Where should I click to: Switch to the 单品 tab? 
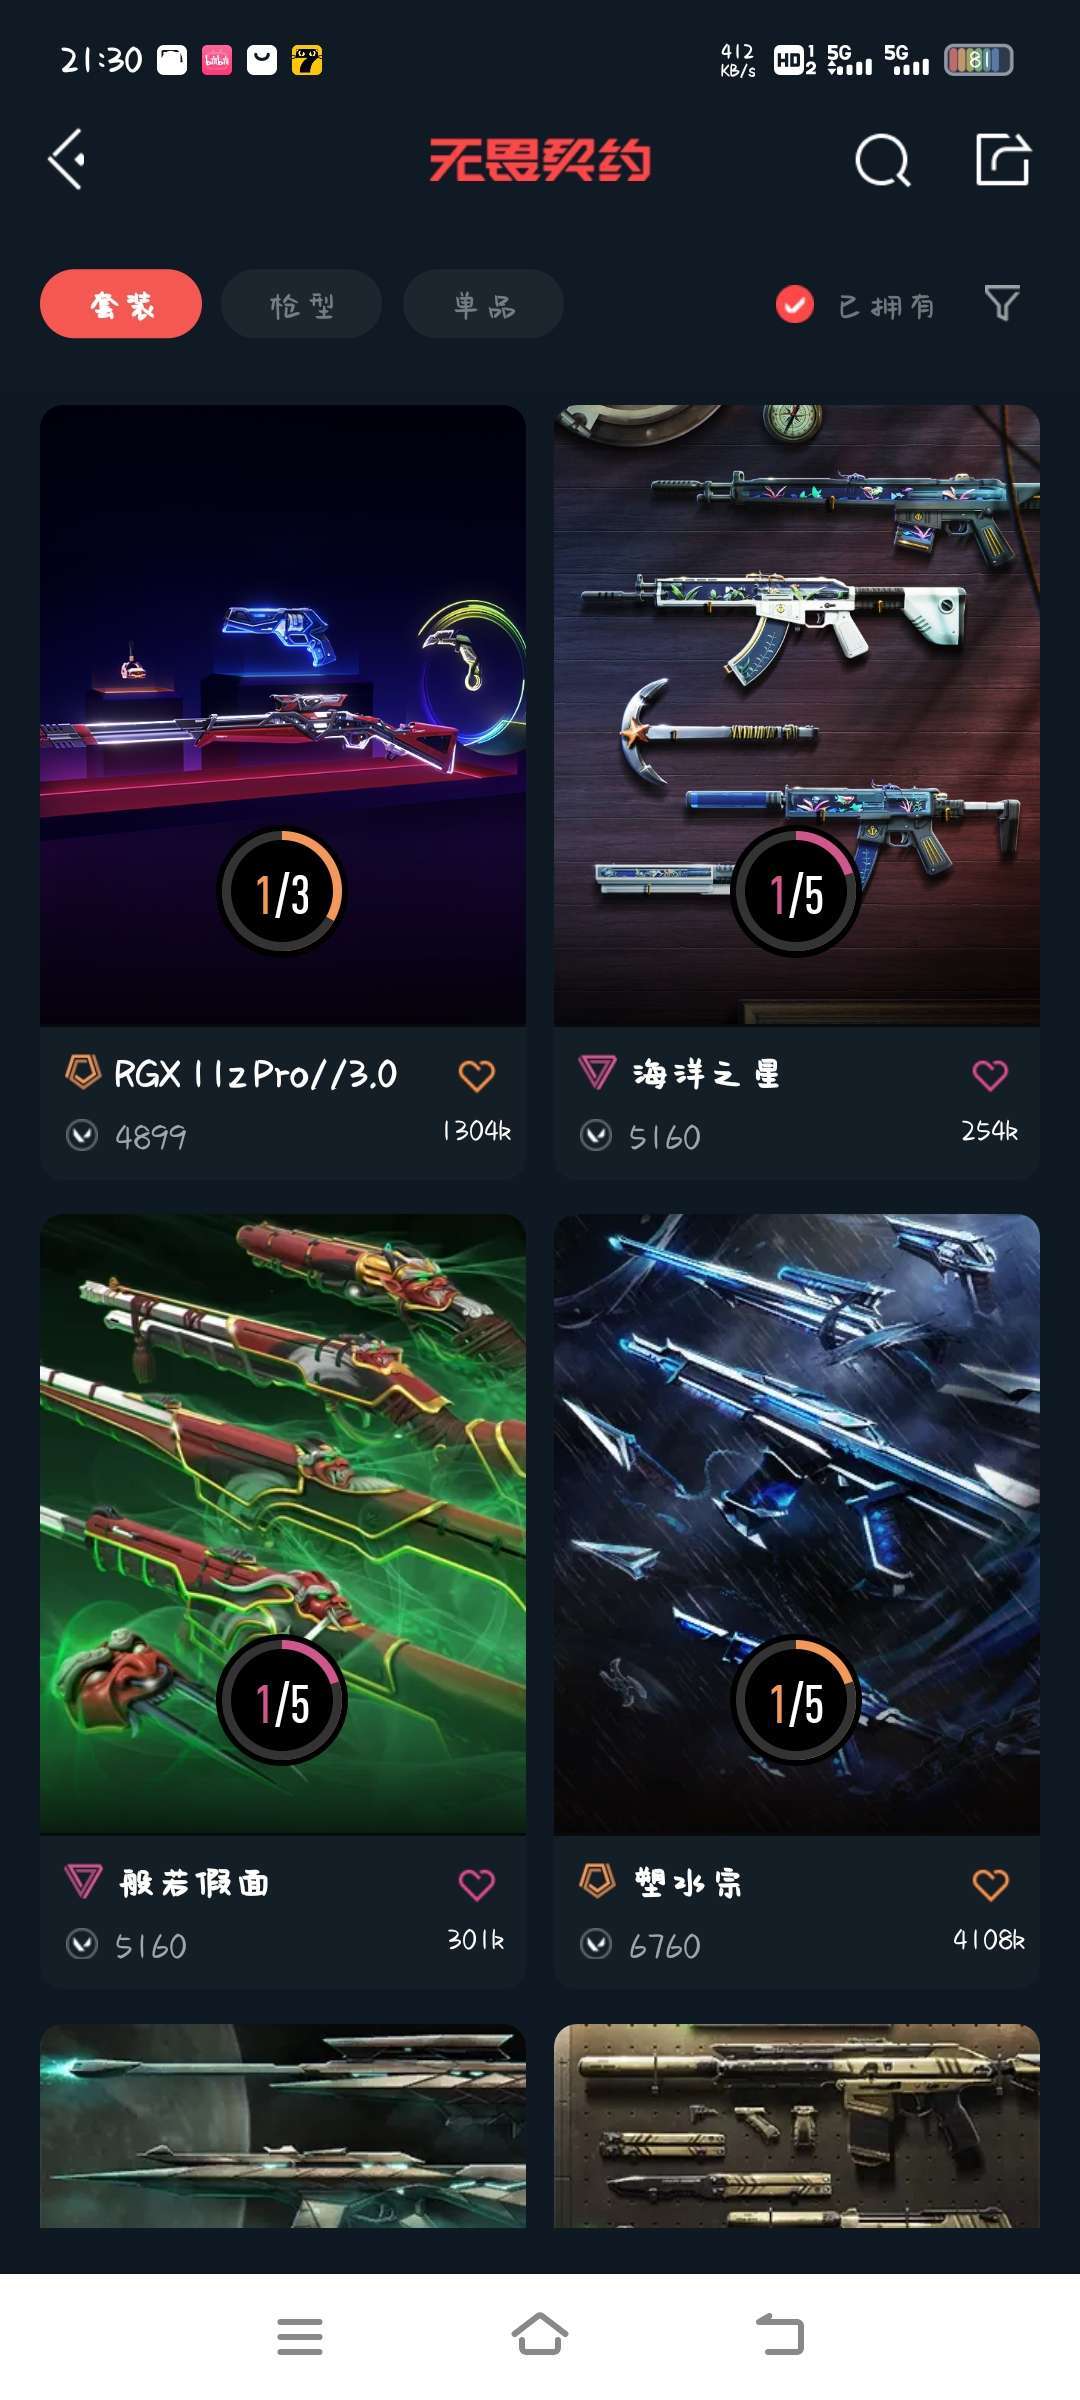coord(483,304)
